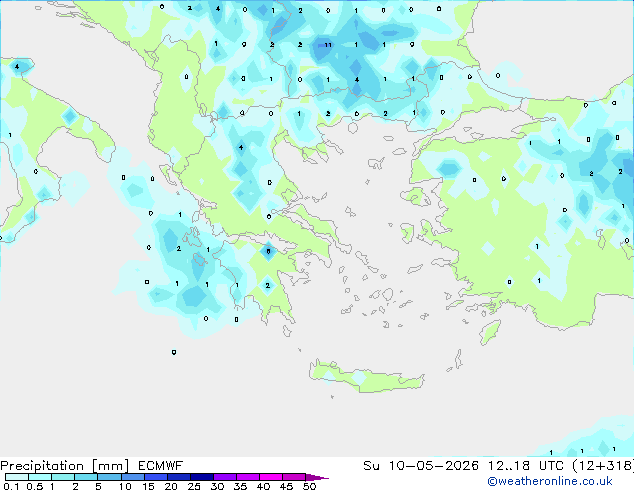The image size is (634, 490).
Task: Click the "11" precipitation value on the map
Action: 328,45
